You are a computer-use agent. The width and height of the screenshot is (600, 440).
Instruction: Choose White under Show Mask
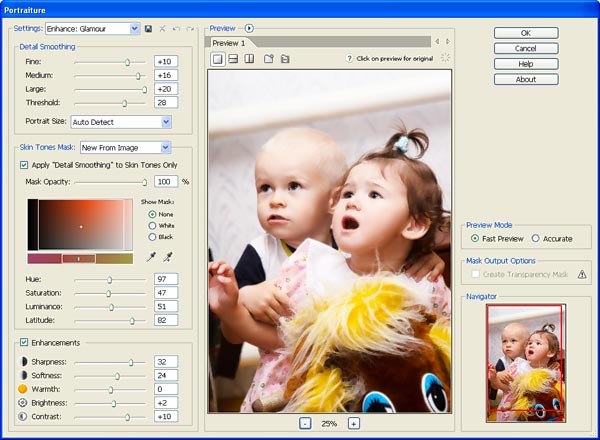pyautogui.click(x=152, y=225)
